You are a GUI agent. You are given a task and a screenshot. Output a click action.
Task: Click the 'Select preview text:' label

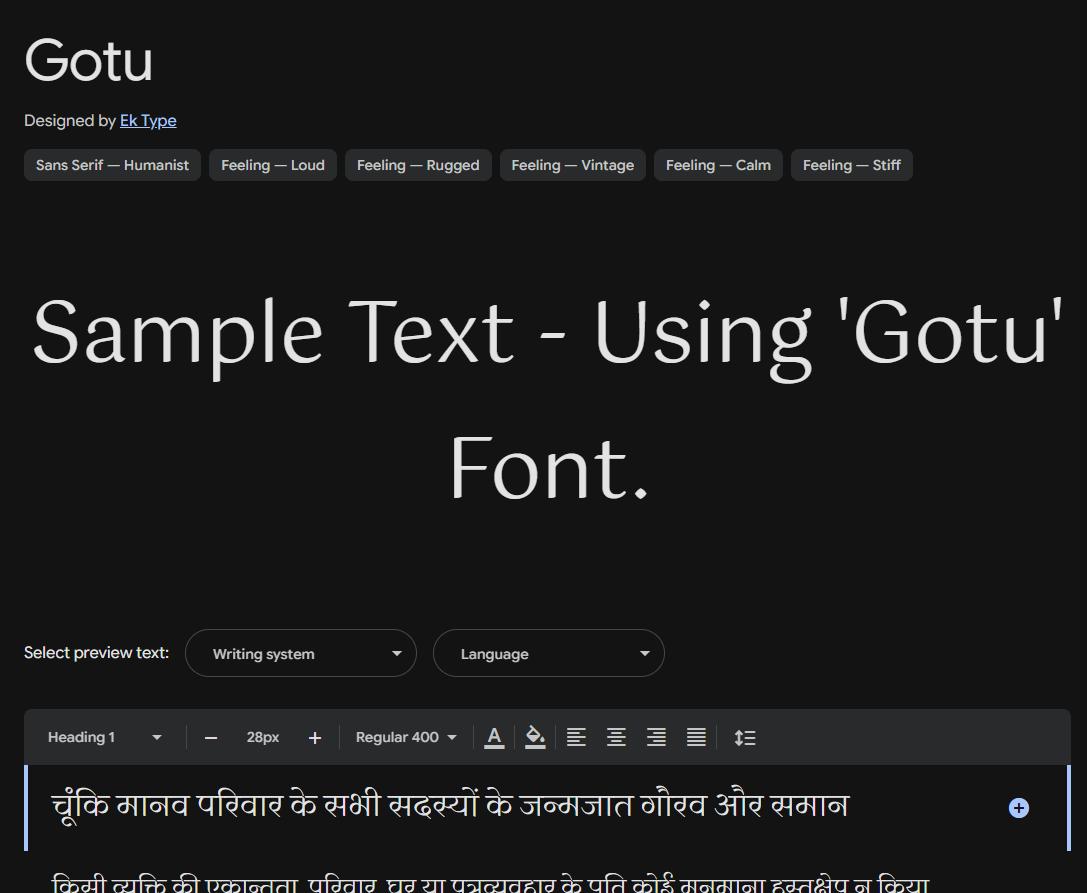(96, 652)
